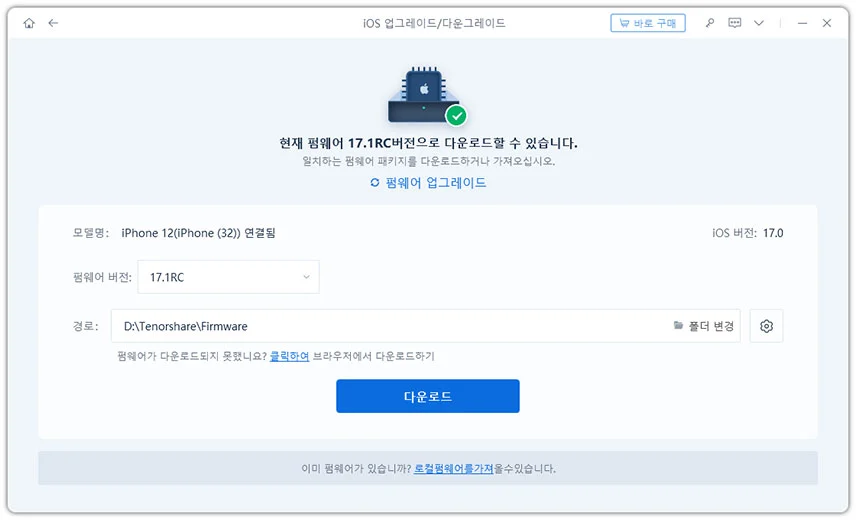Open the feedback chat icon
This screenshot has height=520, width=856.
[x=735, y=23]
